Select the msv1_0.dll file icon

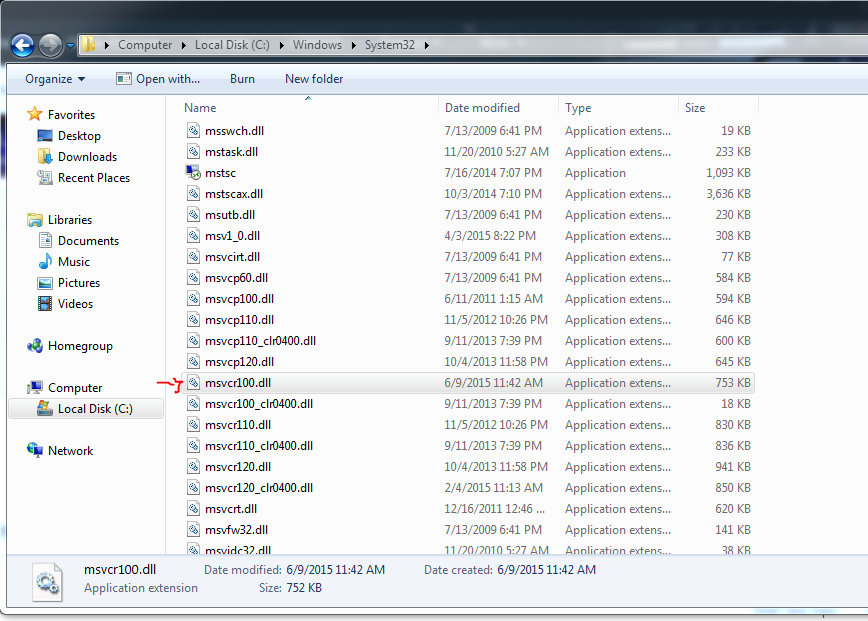193,236
